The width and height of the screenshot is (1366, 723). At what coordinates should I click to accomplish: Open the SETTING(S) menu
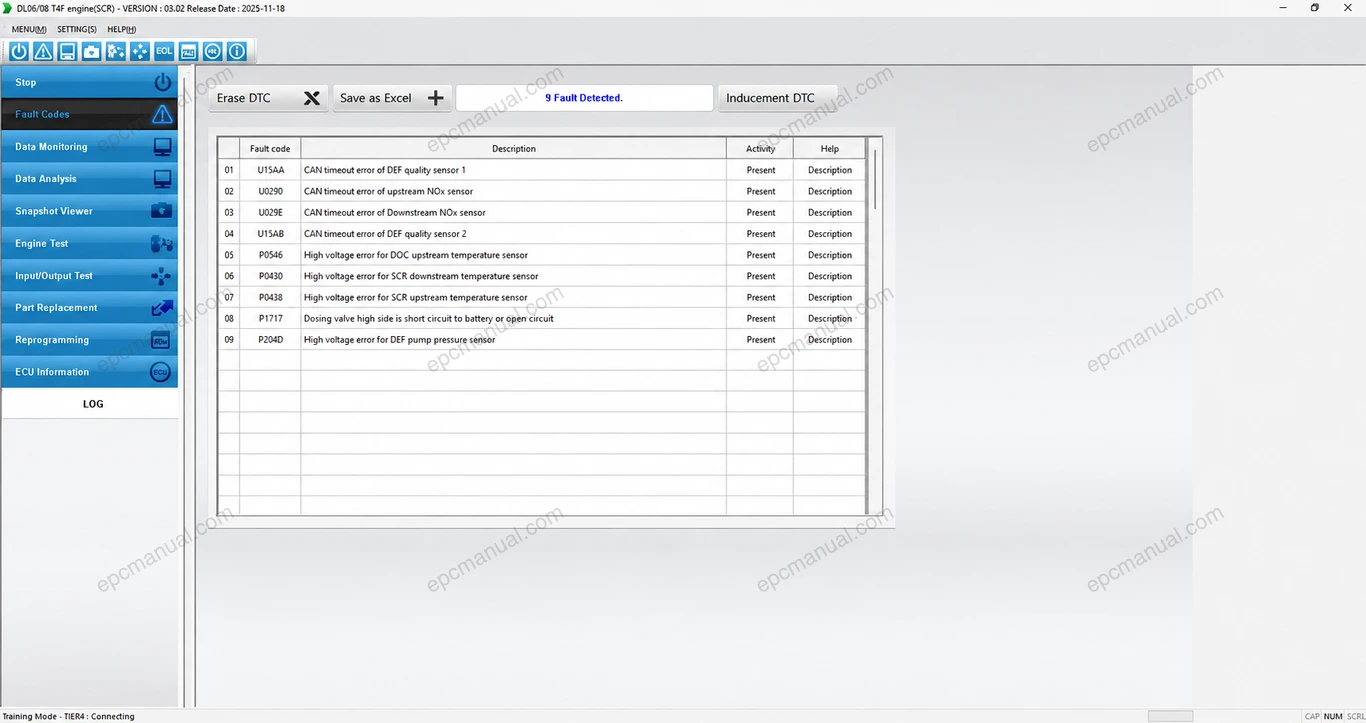click(77, 29)
